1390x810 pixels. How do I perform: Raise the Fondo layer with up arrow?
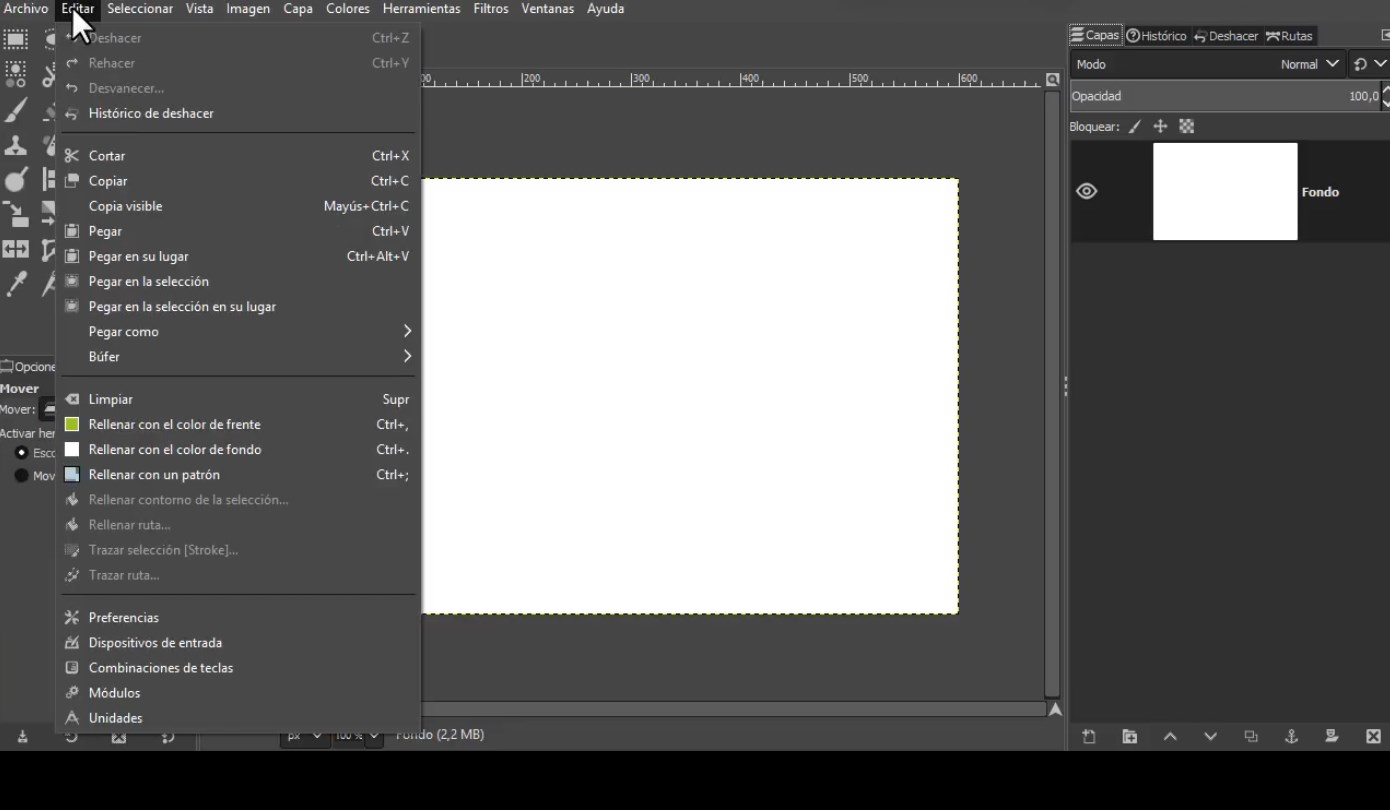tap(1170, 736)
